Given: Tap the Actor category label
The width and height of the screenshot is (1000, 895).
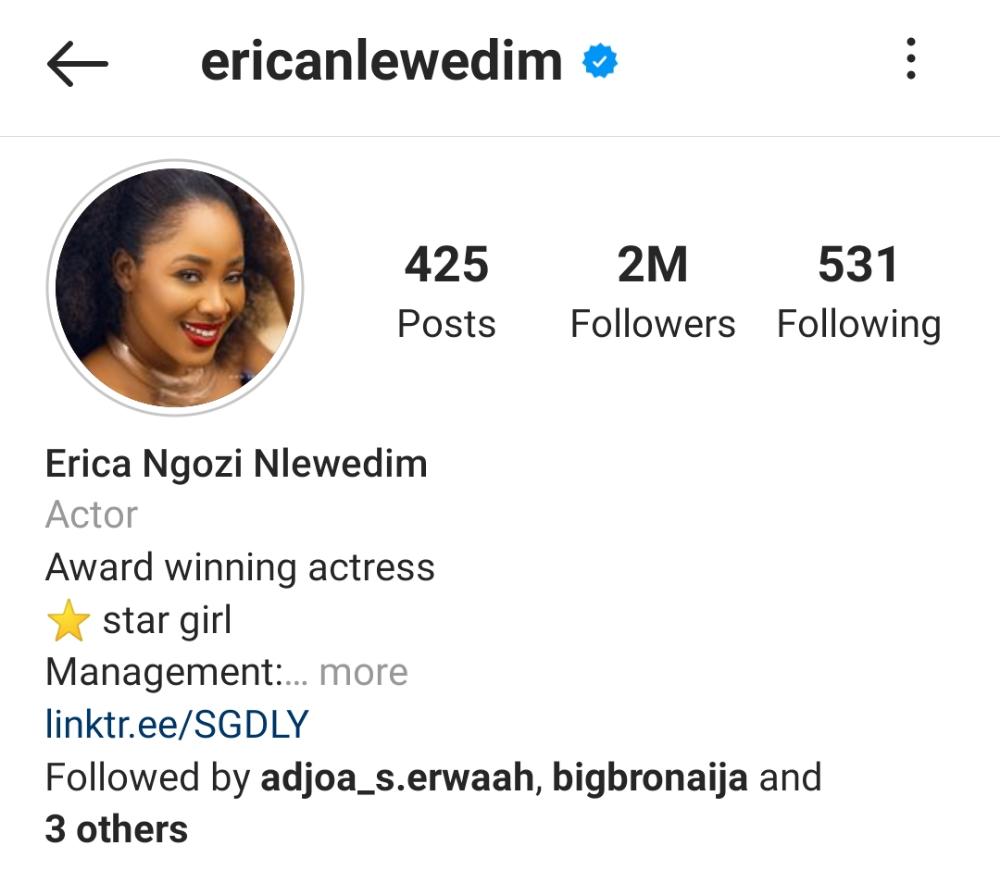Looking at the screenshot, I should click(92, 514).
